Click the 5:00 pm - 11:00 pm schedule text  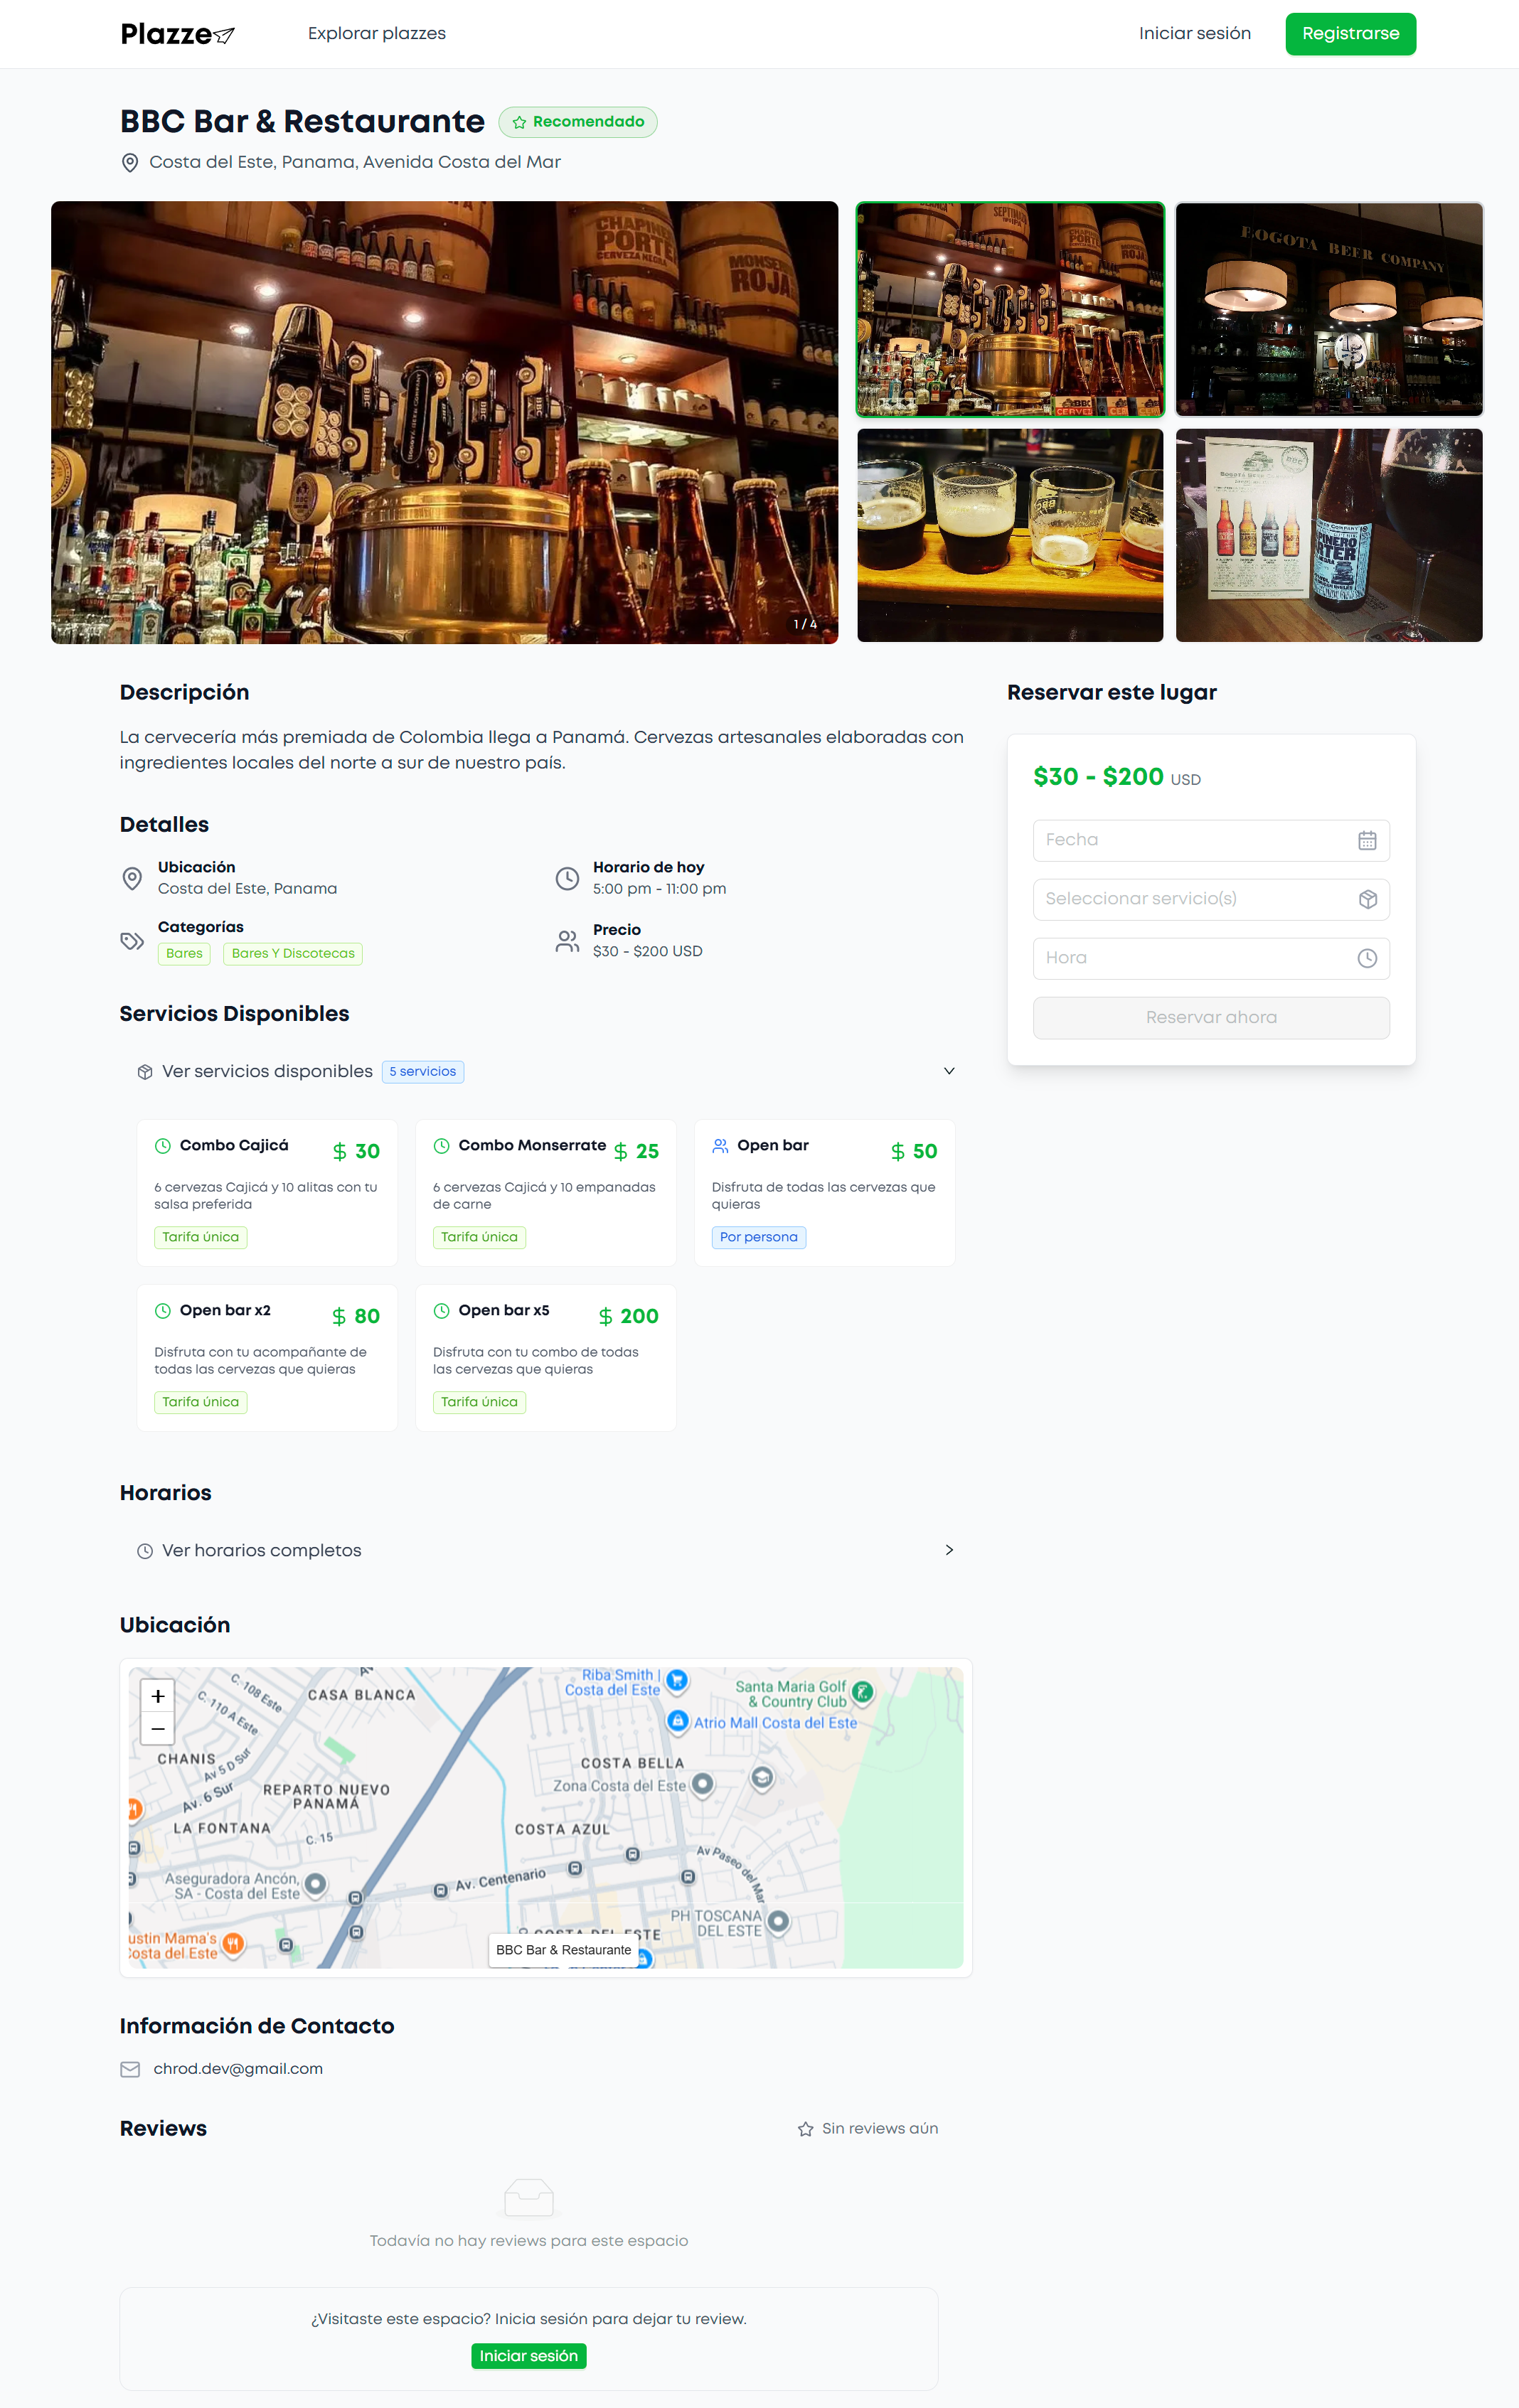point(659,889)
